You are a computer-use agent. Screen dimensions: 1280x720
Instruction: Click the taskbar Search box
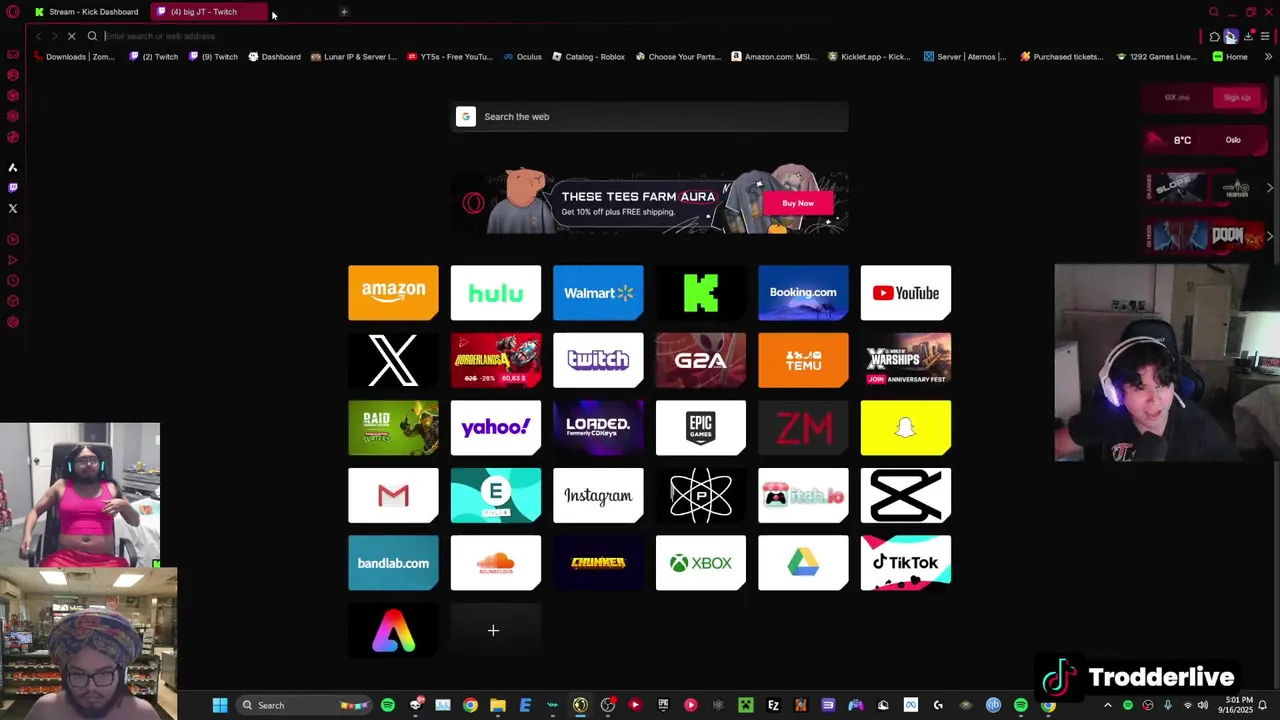[x=306, y=705]
